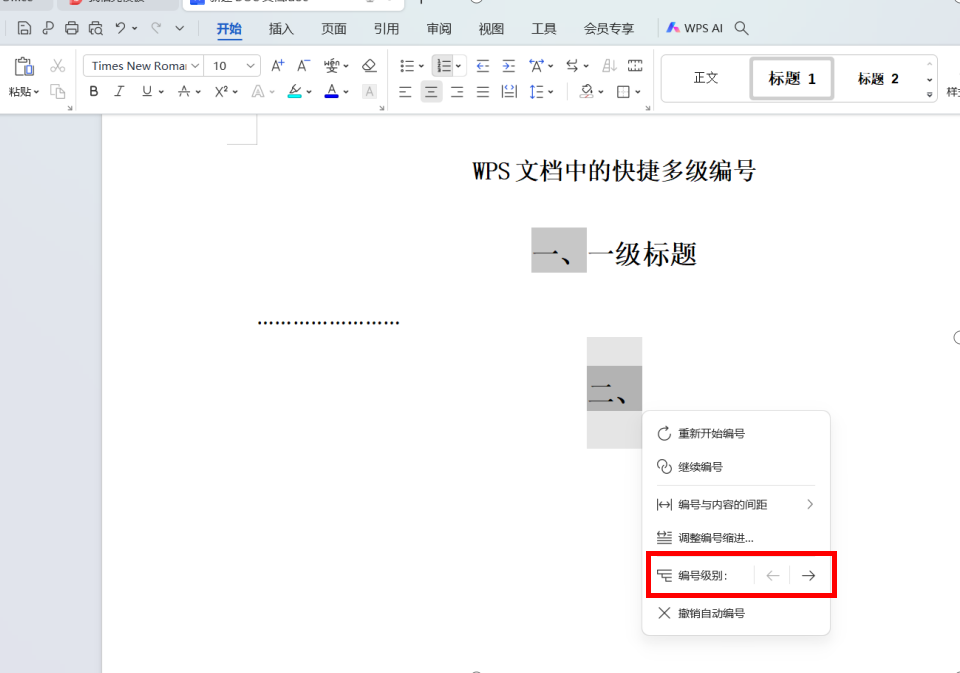Viewport: 960px width, 673px height.
Task: Click the WPS AI button
Action: coord(695,28)
